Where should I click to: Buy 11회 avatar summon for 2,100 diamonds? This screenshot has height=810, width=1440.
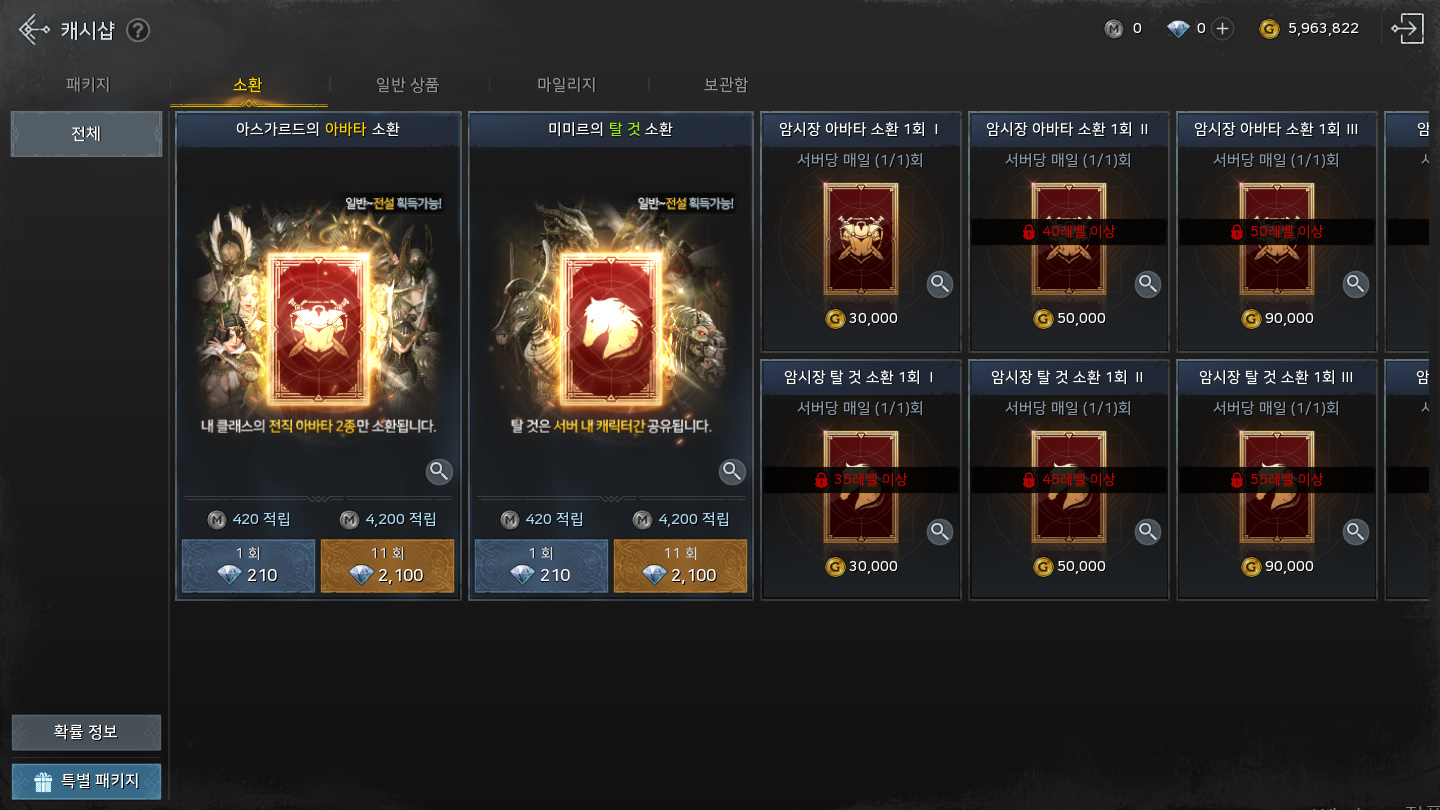(x=387, y=566)
